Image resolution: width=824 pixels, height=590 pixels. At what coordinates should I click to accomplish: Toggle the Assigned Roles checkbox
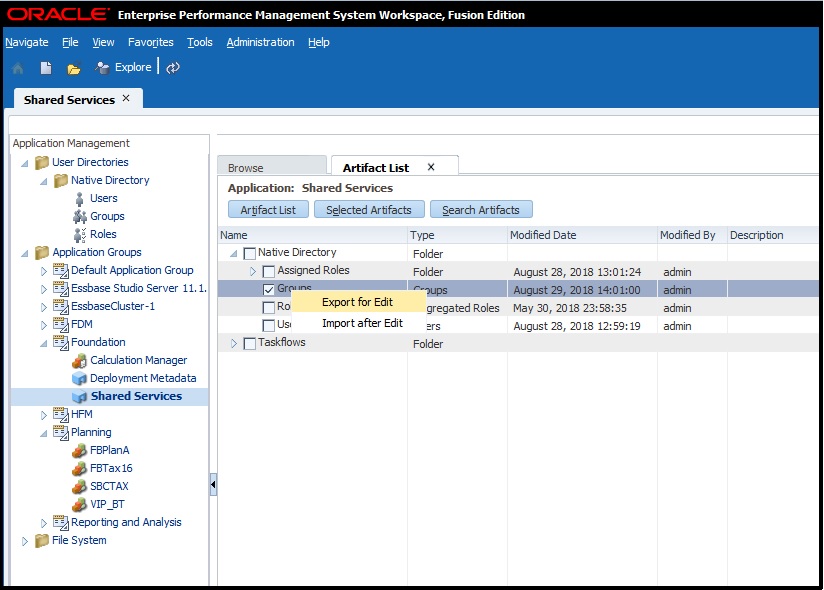click(x=268, y=272)
